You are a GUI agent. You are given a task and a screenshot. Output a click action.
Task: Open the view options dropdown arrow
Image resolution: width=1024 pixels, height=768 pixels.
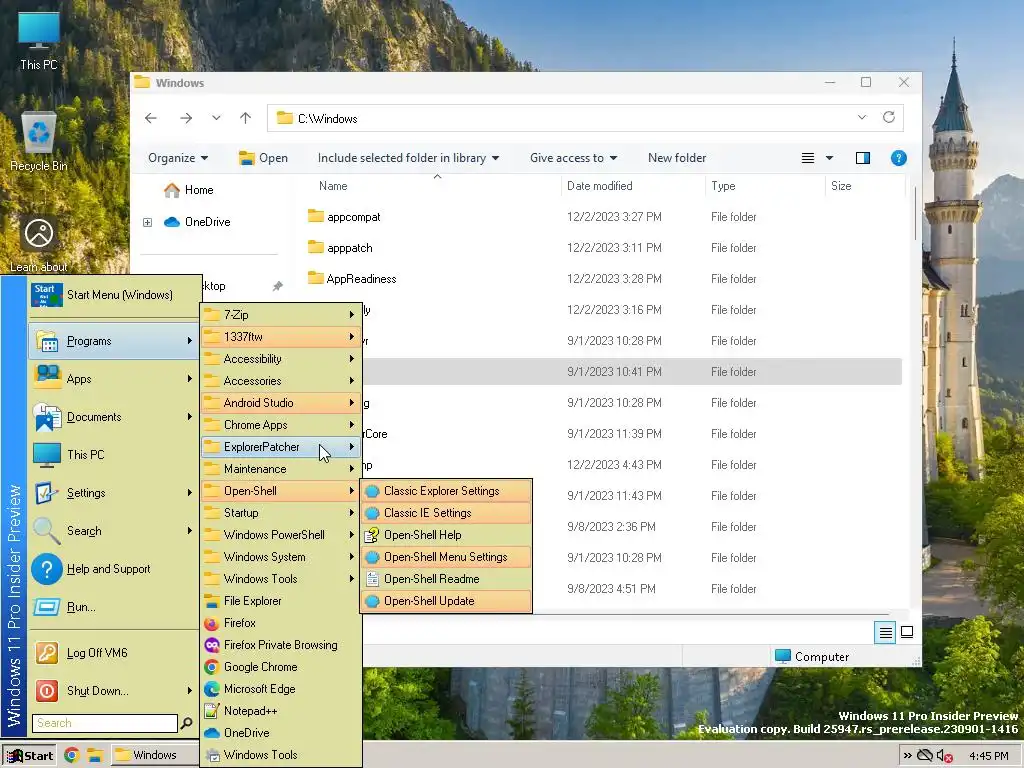pyautogui.click(x=829, y=158)
